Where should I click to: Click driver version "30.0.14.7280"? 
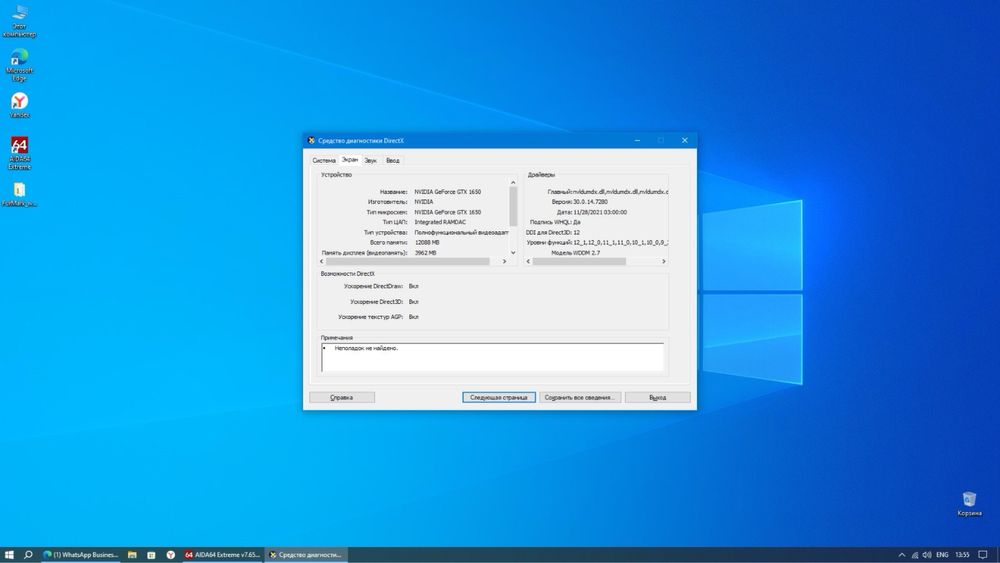click(590, 201)
